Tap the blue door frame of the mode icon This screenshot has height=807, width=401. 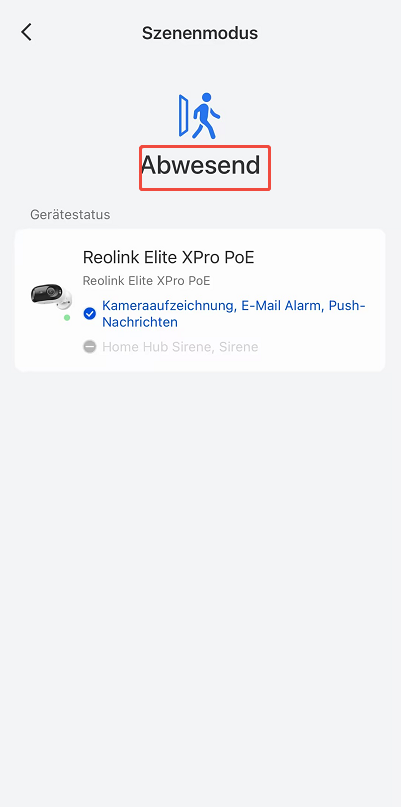tap(184, 116)
